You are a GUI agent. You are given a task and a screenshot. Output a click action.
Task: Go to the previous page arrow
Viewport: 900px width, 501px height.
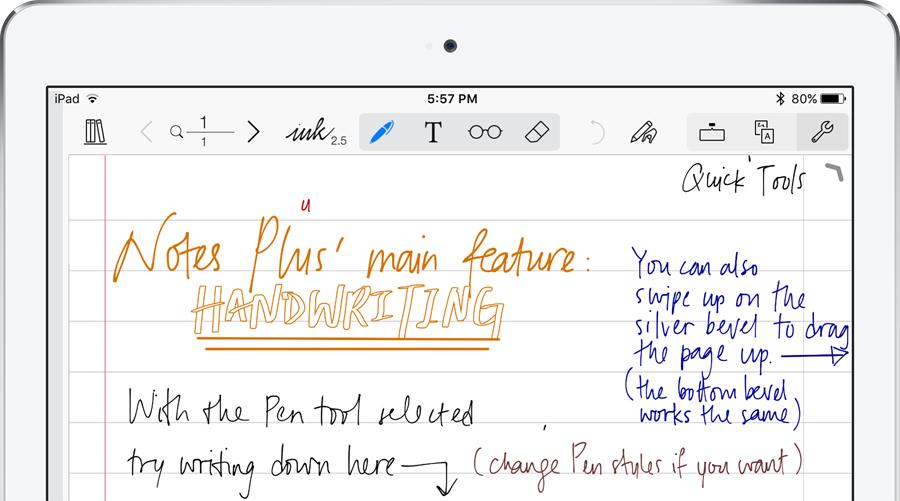(x=147, y=132)
